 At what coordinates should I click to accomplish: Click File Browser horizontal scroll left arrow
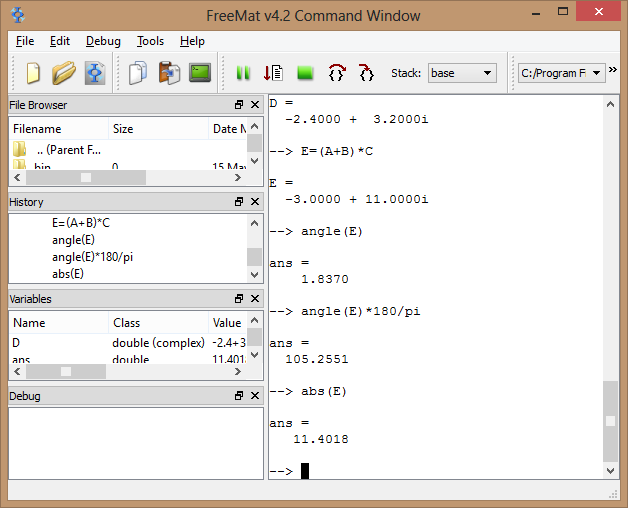point(17,177)
